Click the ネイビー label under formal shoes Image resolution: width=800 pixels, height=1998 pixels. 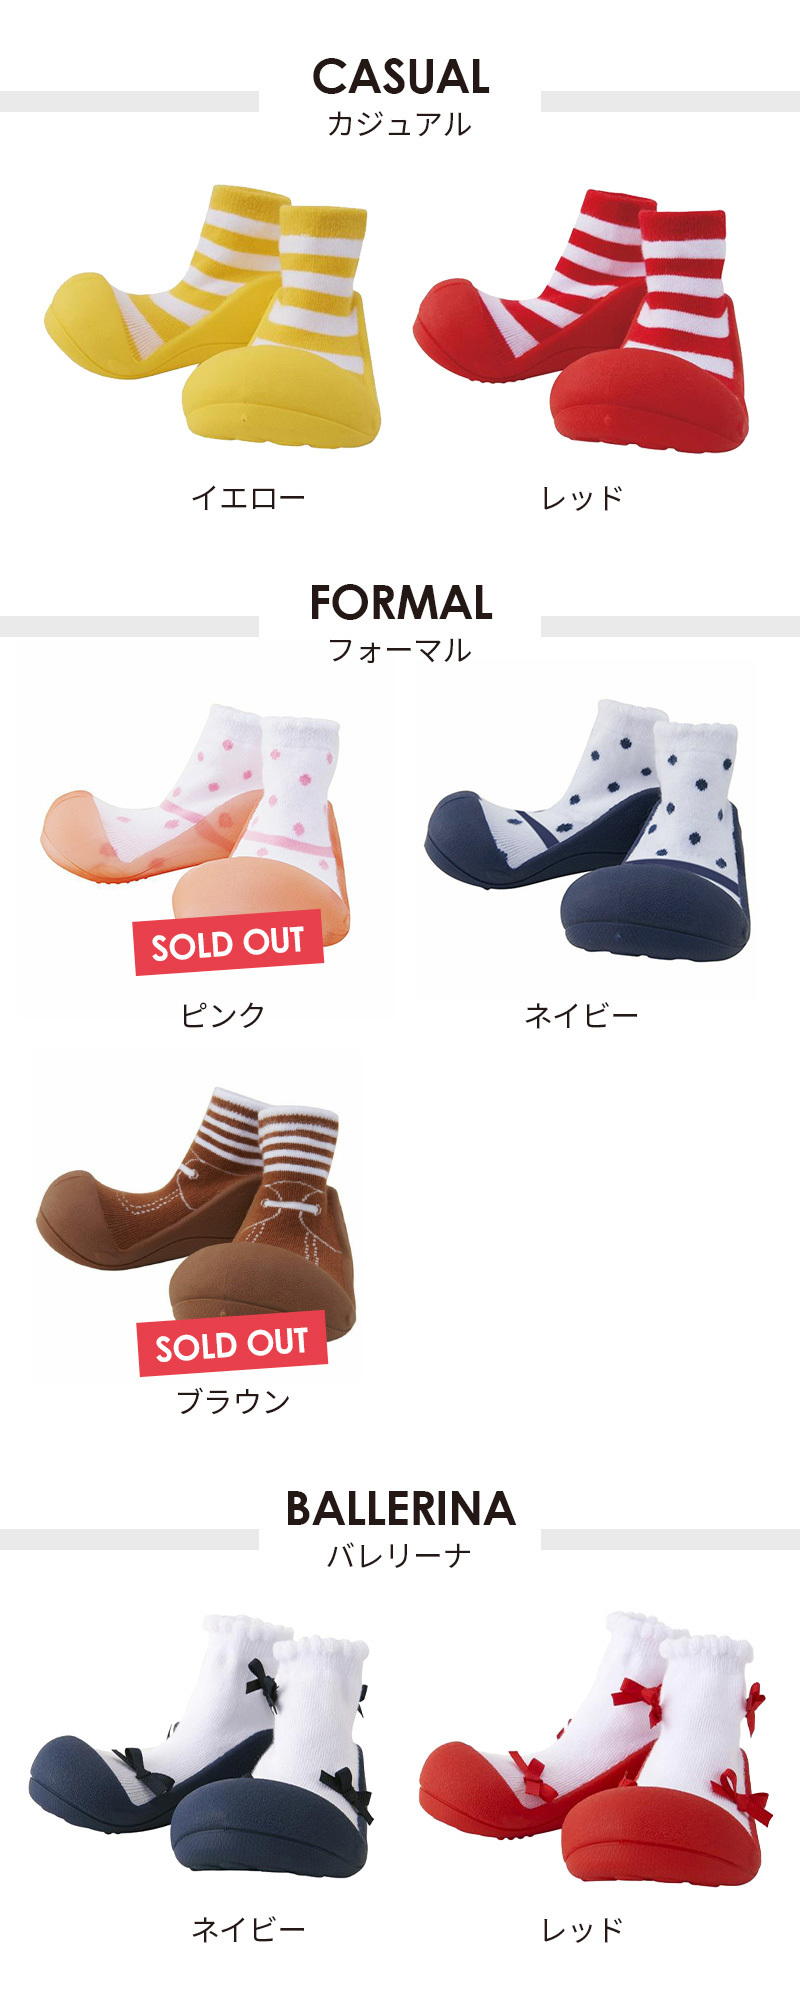tap(581, 1016)
